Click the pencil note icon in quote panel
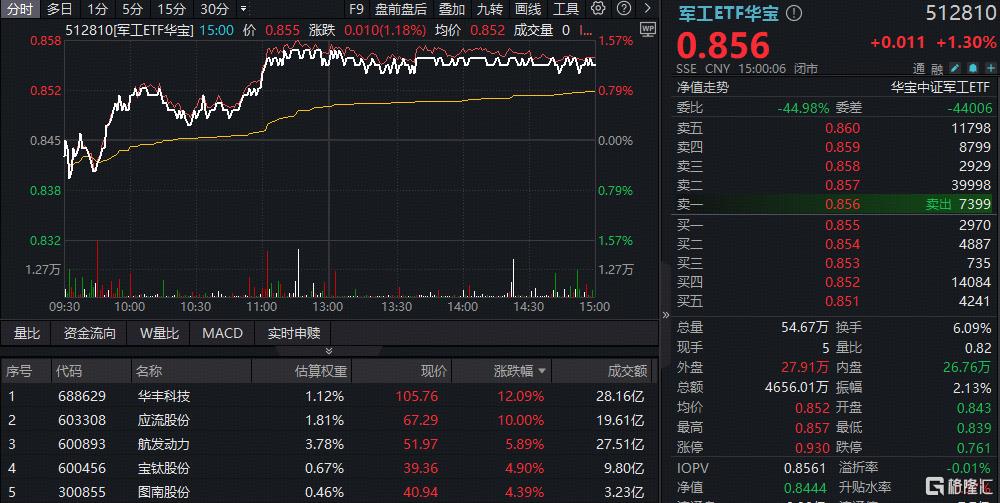1000x503 pixels. (x=955, y=68)
